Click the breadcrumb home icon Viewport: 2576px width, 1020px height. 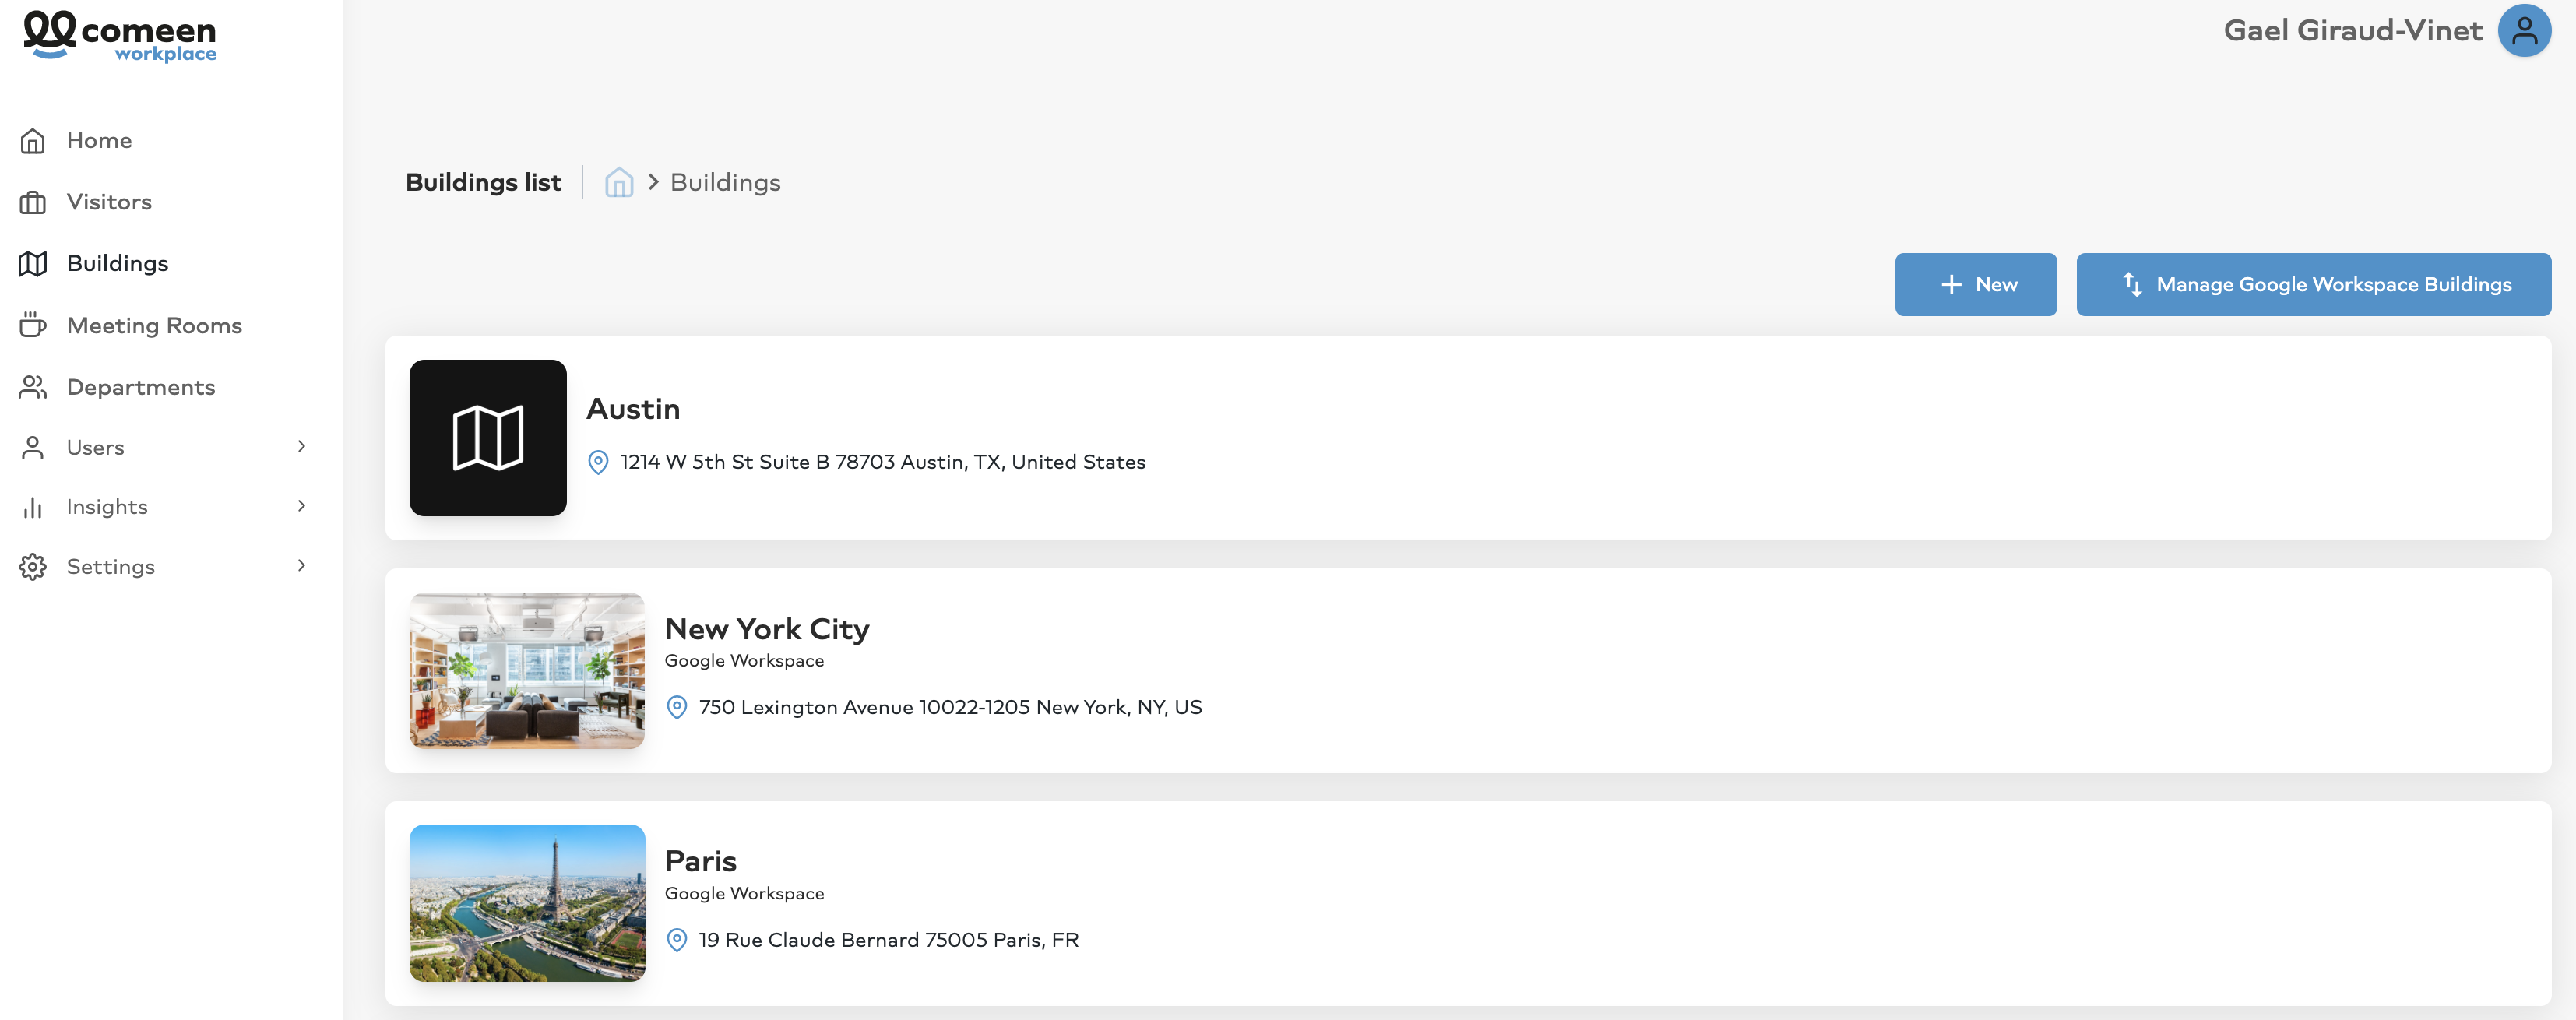(x=619, y=182)
